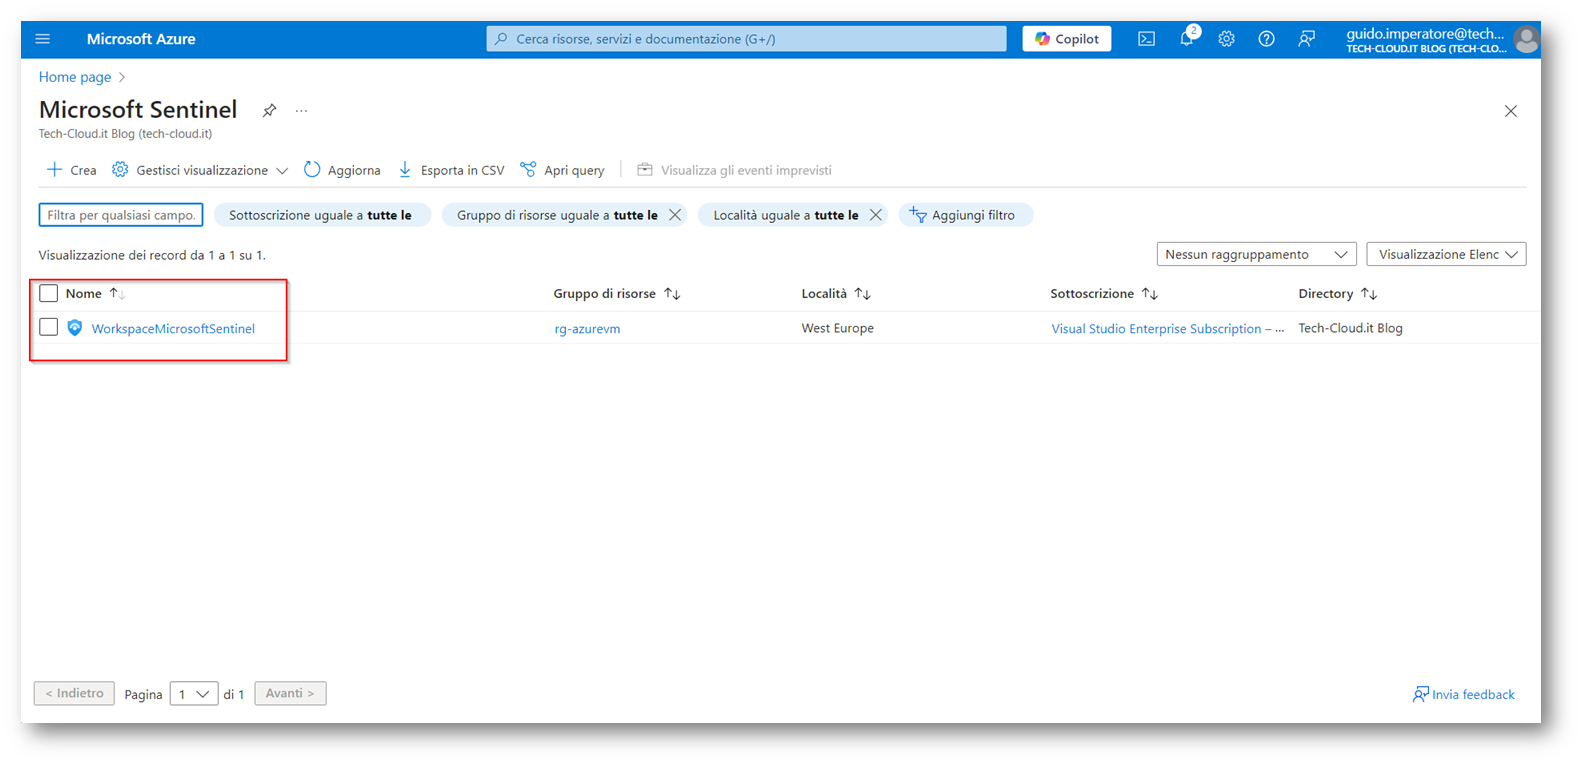Open the page number dropdown
This screenshot has height=765, width=1583.
(194, 694)
